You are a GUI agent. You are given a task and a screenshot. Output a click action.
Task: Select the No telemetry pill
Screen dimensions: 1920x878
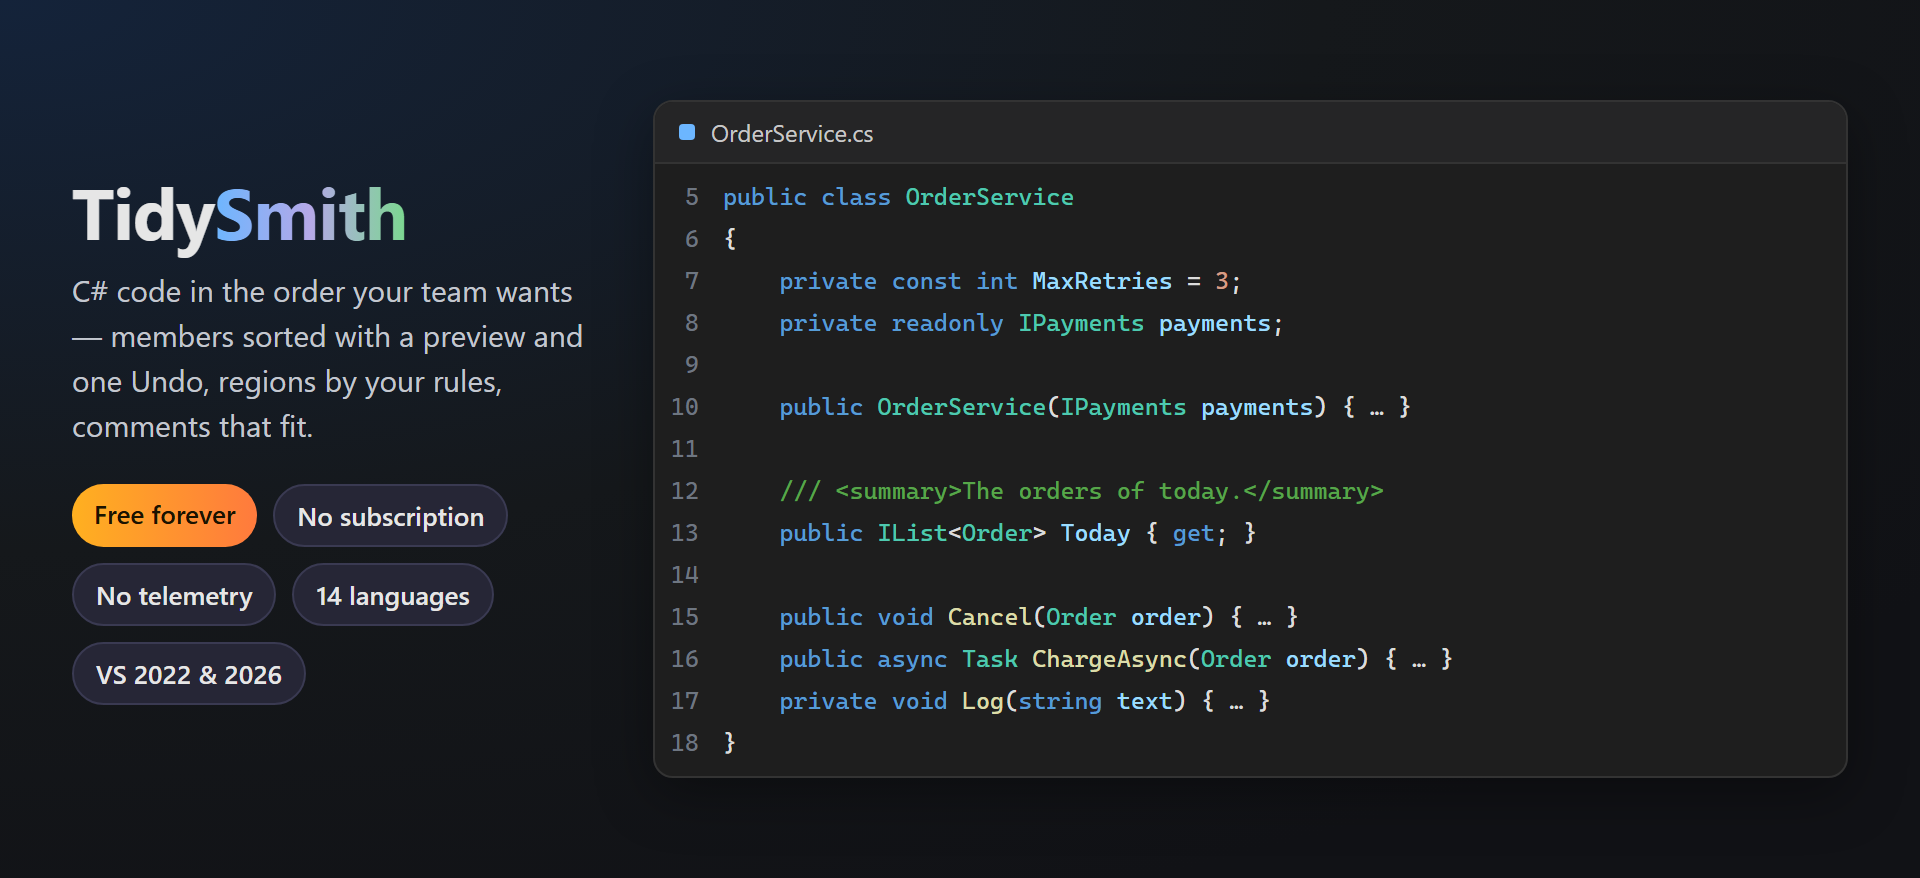tap(174, 595)
